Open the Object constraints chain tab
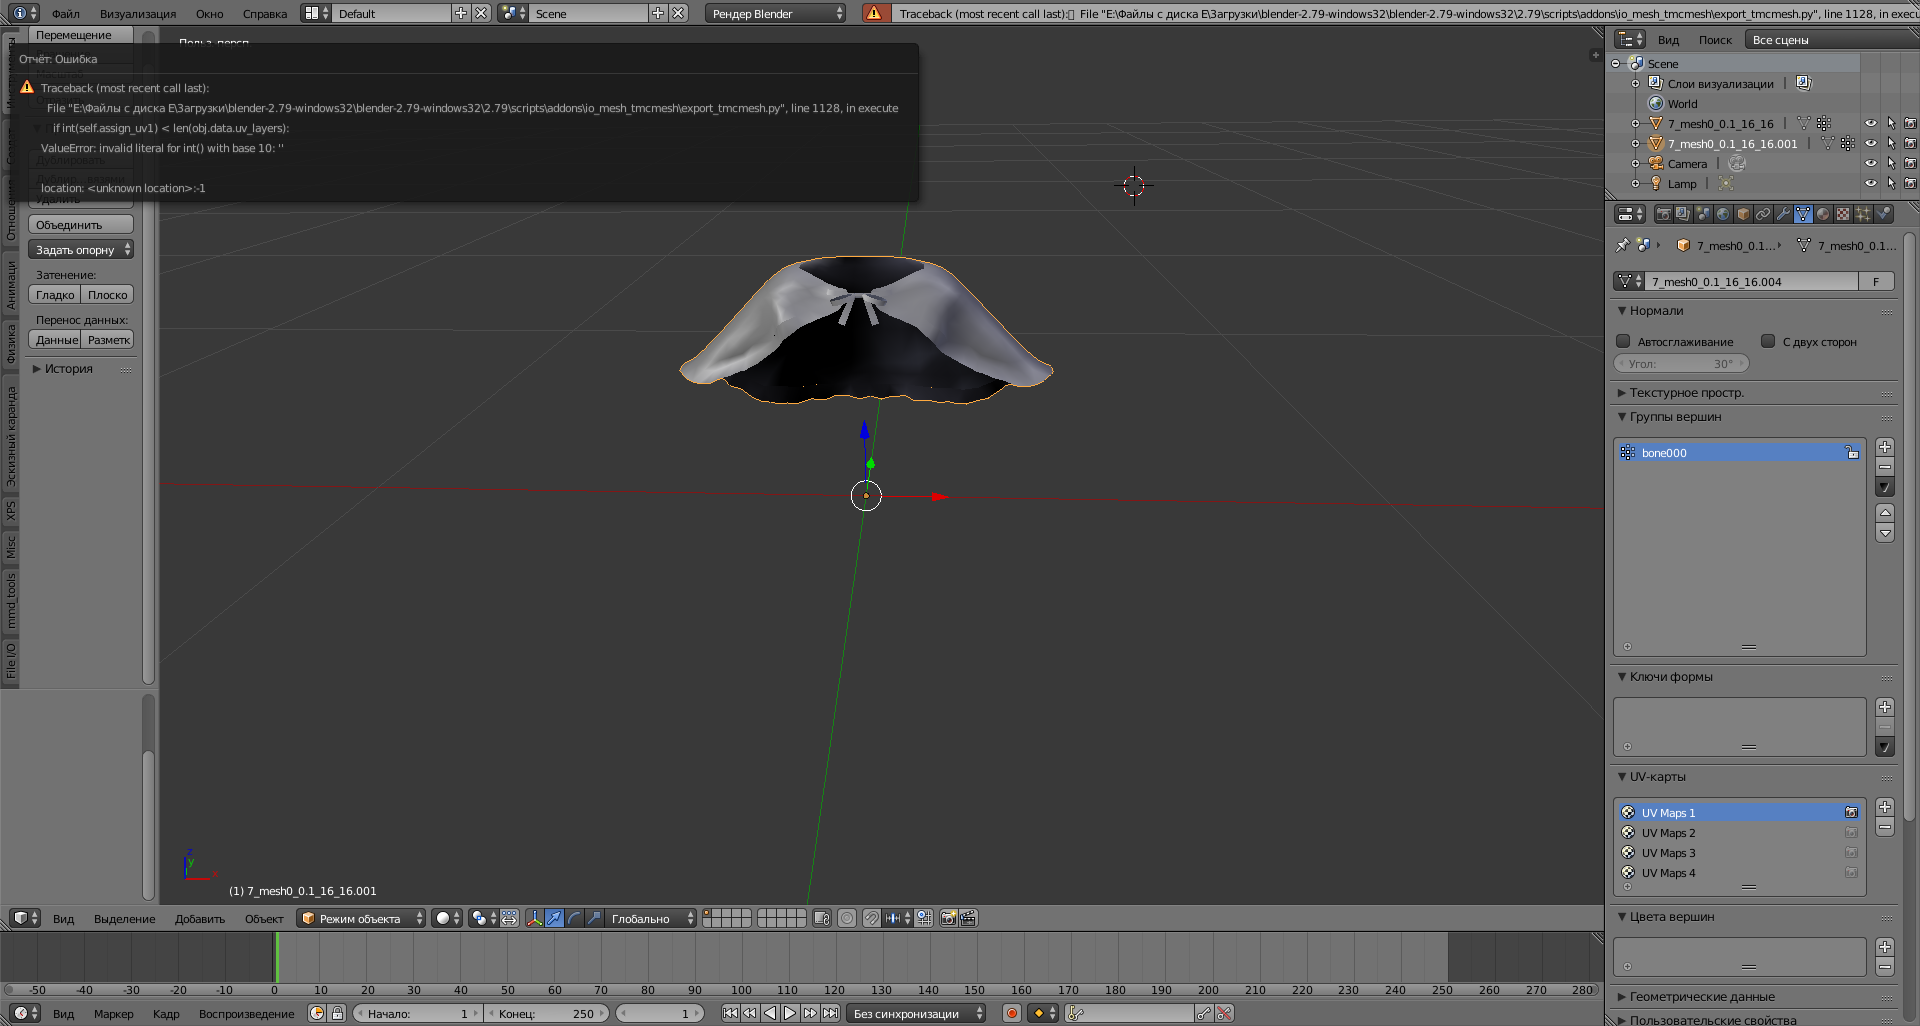The image size is (1920, 1026). (x=1763, y=214)
